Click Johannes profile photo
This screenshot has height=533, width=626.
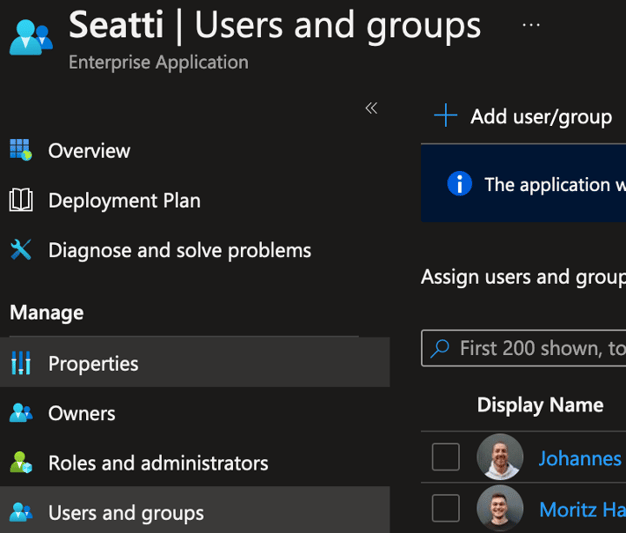[x=500, y=456]
